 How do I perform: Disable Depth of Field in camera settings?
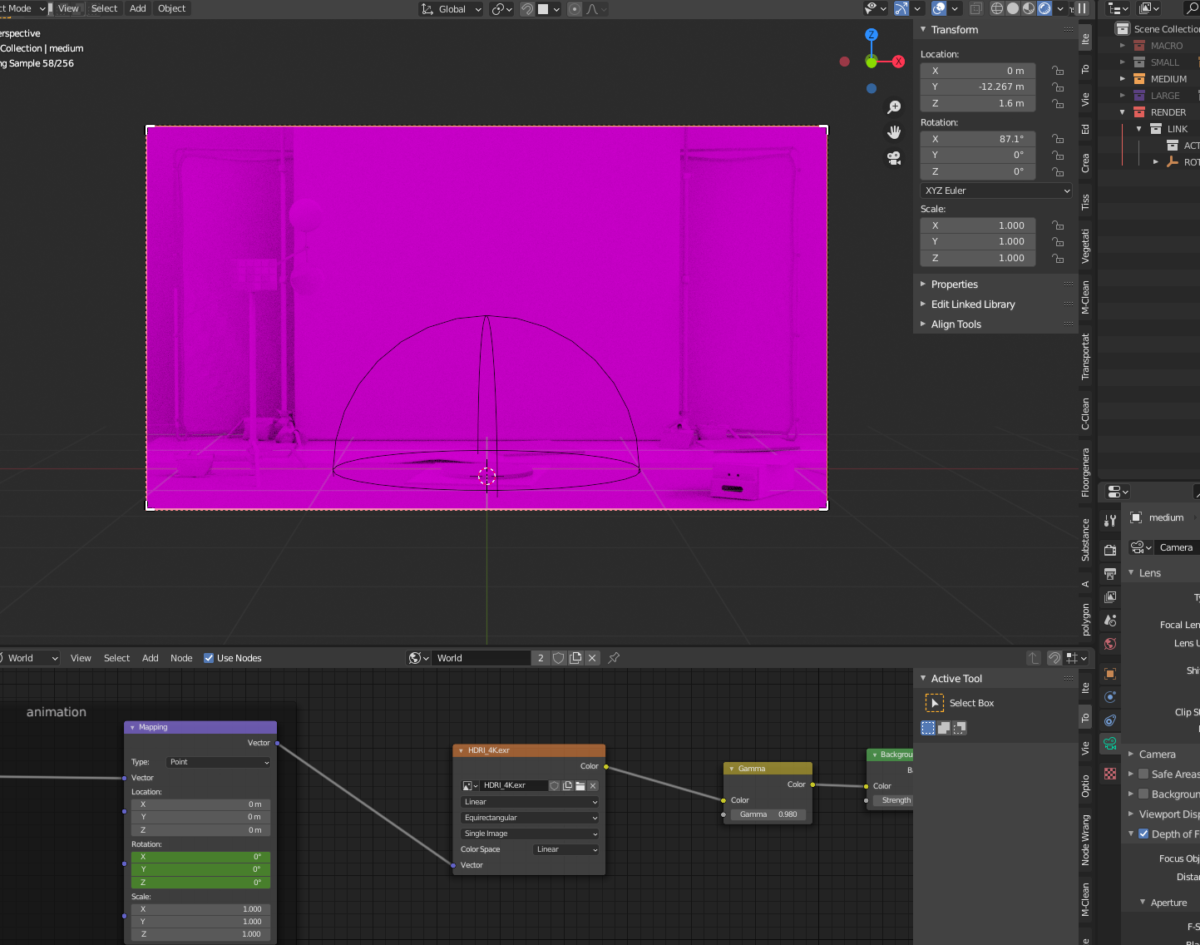pos(1143,834)
